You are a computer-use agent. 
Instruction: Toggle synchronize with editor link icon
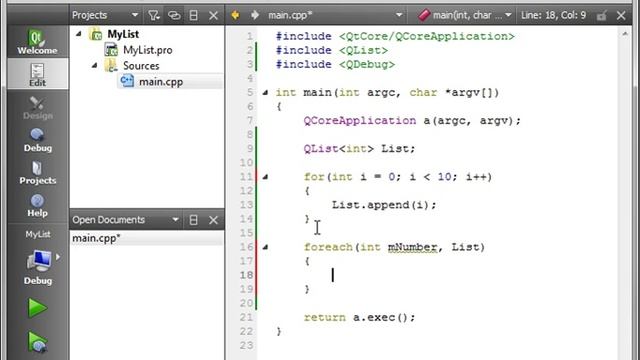pos(174,16)
